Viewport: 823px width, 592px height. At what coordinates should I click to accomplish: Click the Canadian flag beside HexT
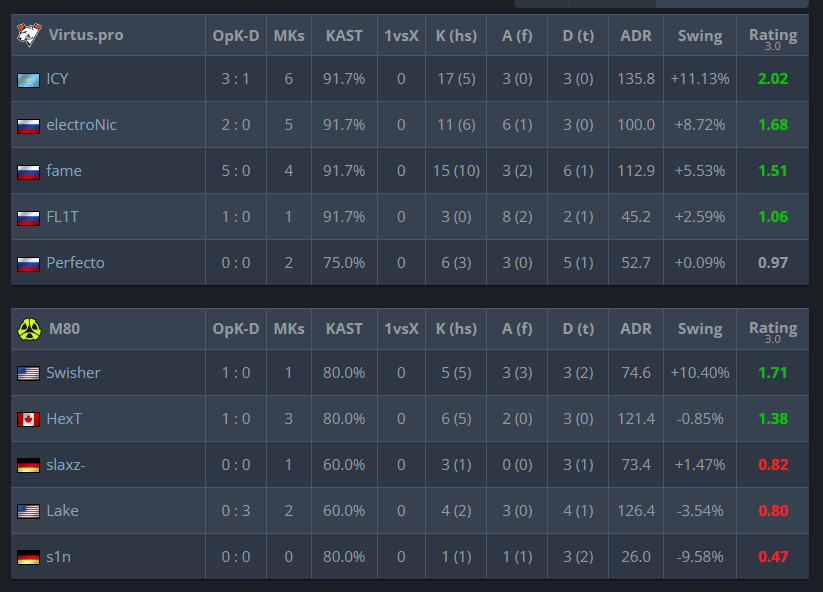click(x=28, y=419)
